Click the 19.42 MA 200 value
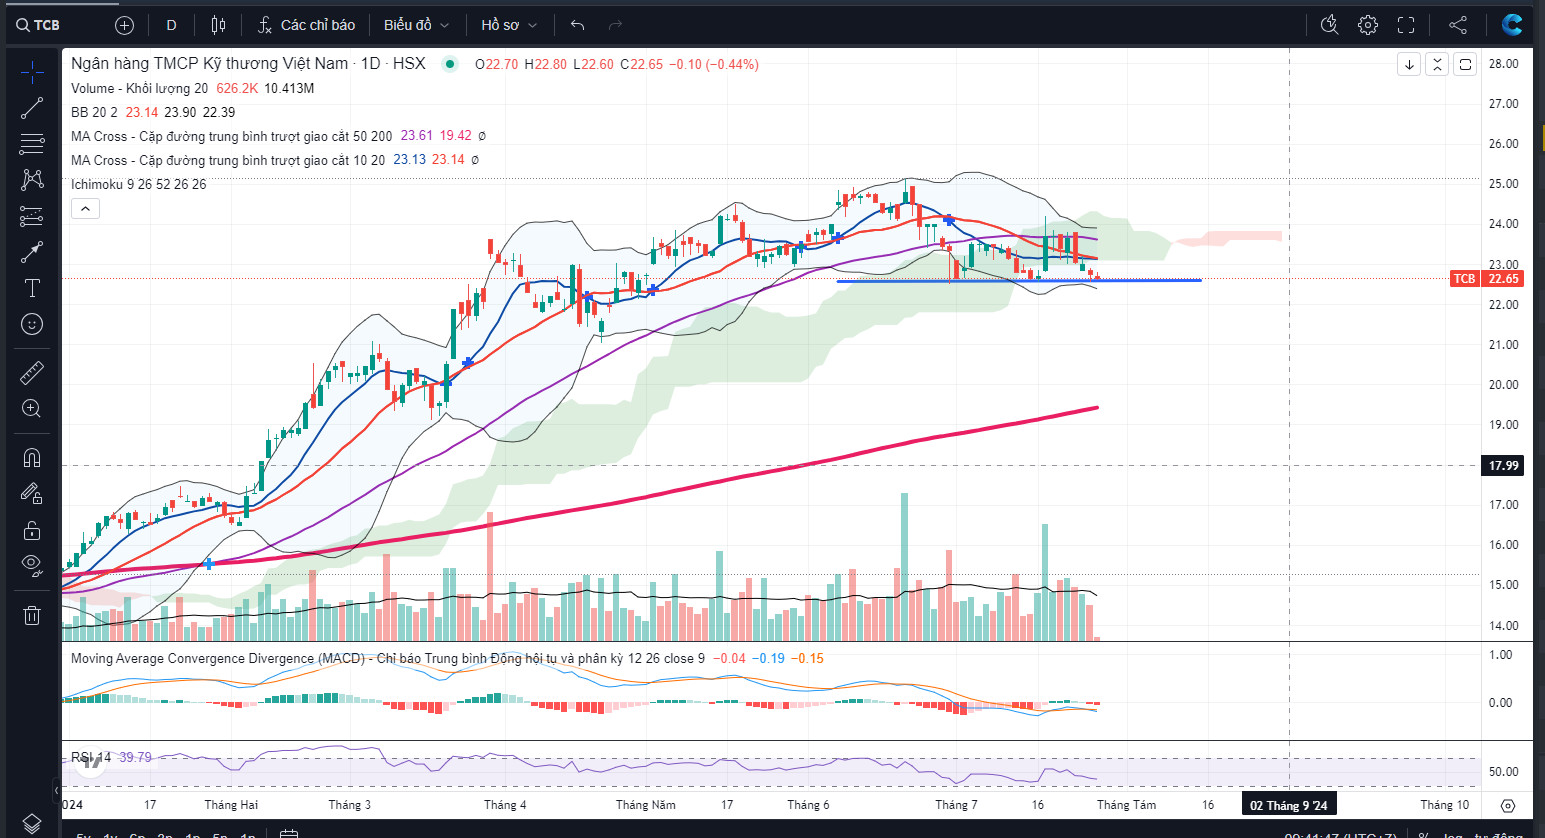Screen dimensions: 1545x838 click(456, 136)
